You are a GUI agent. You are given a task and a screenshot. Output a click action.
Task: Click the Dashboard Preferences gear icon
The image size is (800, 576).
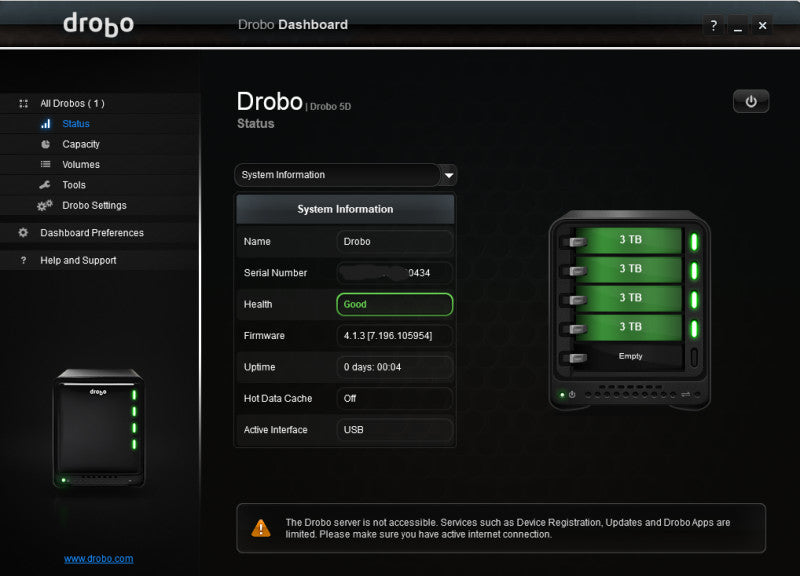click(x=23, y=233)
